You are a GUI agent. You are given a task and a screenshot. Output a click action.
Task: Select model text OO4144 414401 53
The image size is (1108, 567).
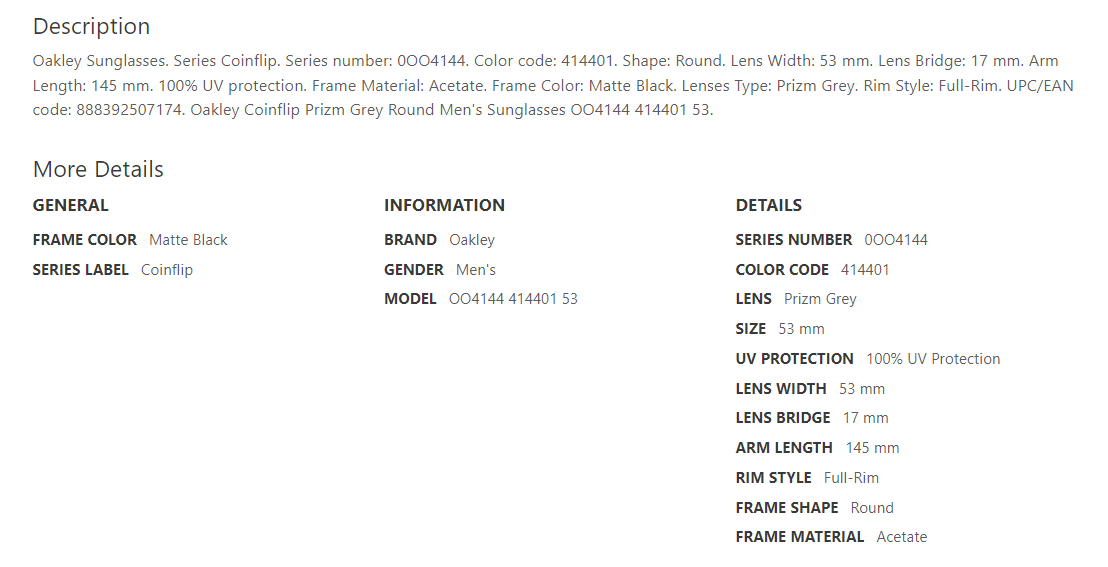point(513,299)
